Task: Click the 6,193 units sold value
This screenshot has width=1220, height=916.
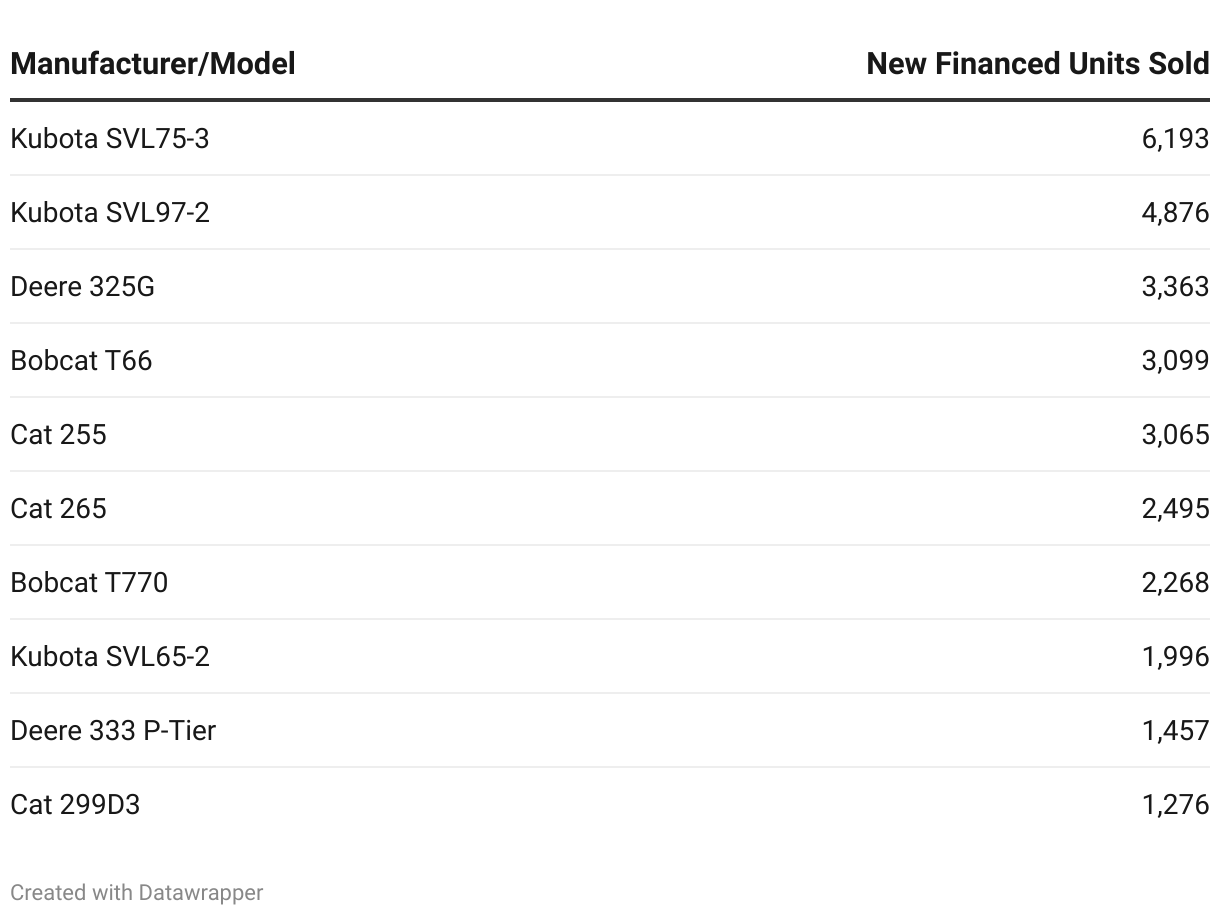Action: [x=1175, y=139]
